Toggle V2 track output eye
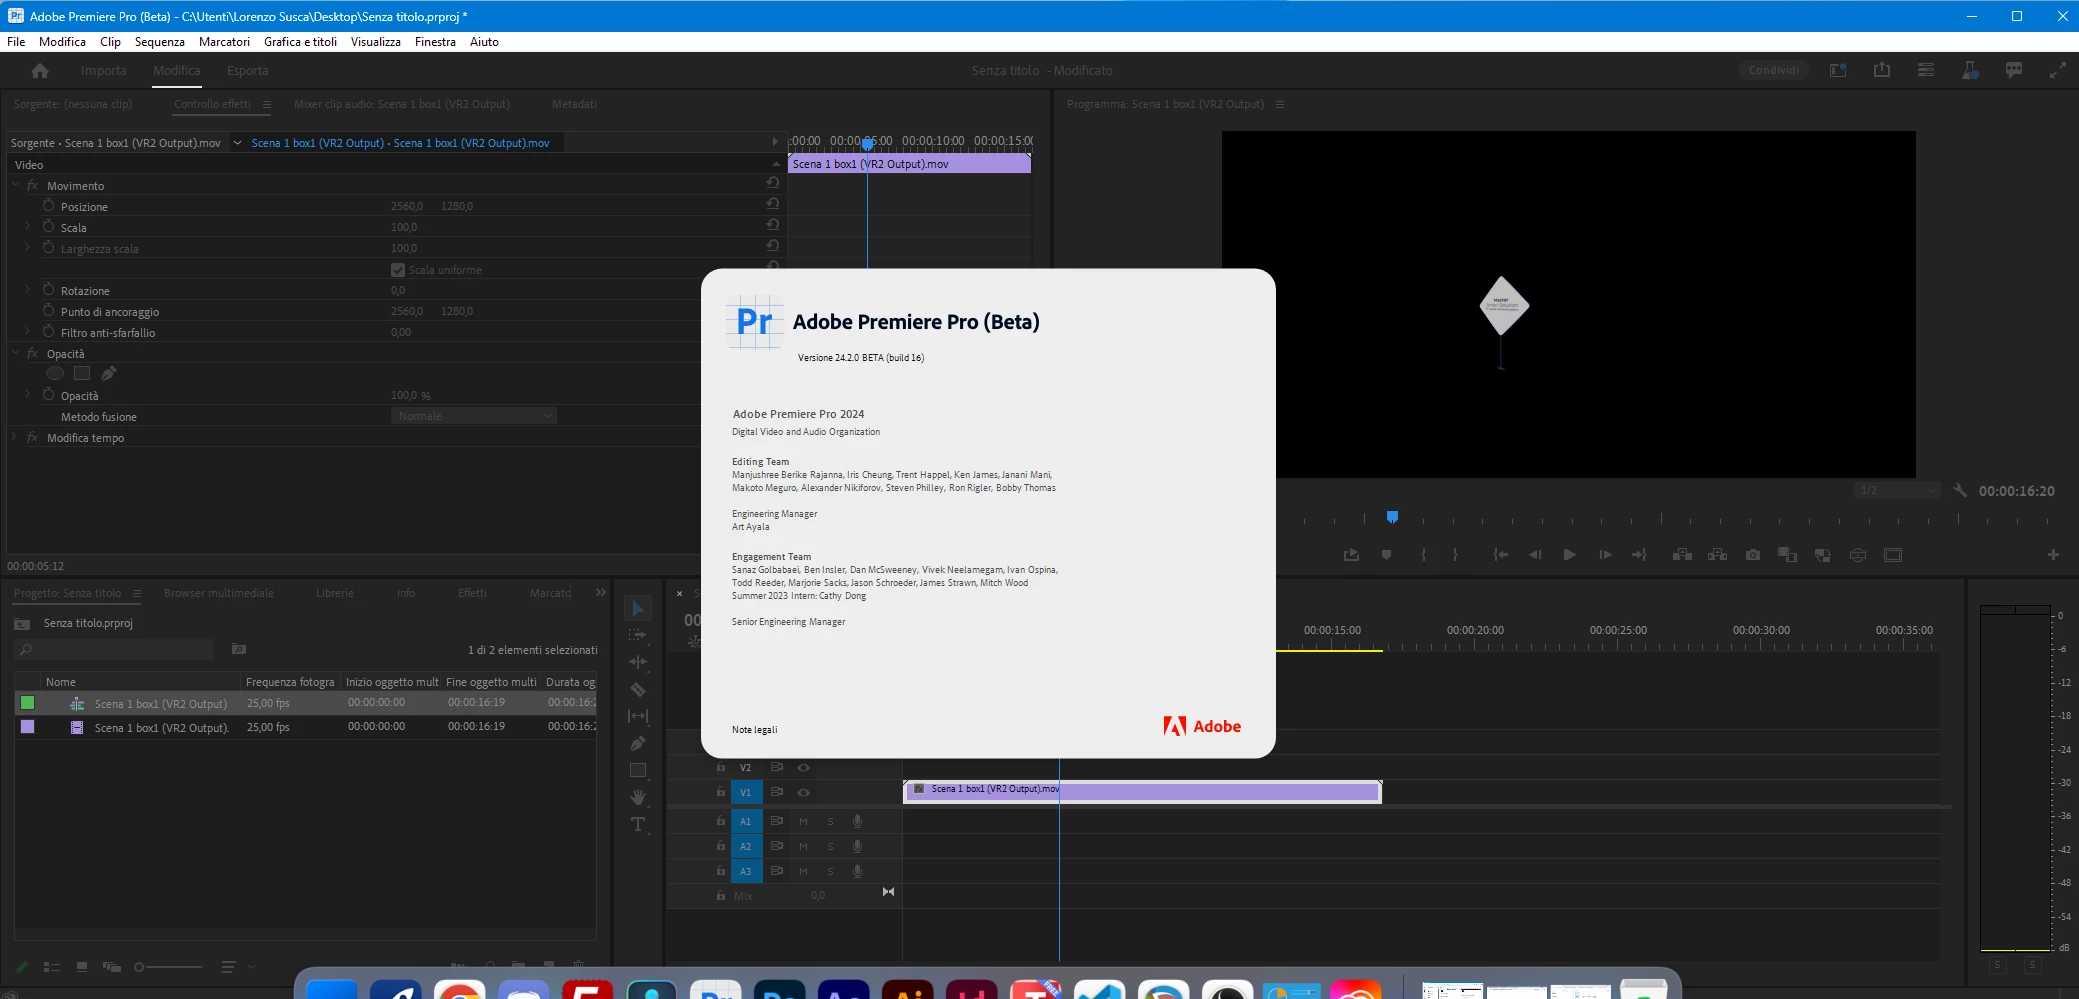Image resolution: width=2079 pixels, height=999 pixels. (803, 767)
